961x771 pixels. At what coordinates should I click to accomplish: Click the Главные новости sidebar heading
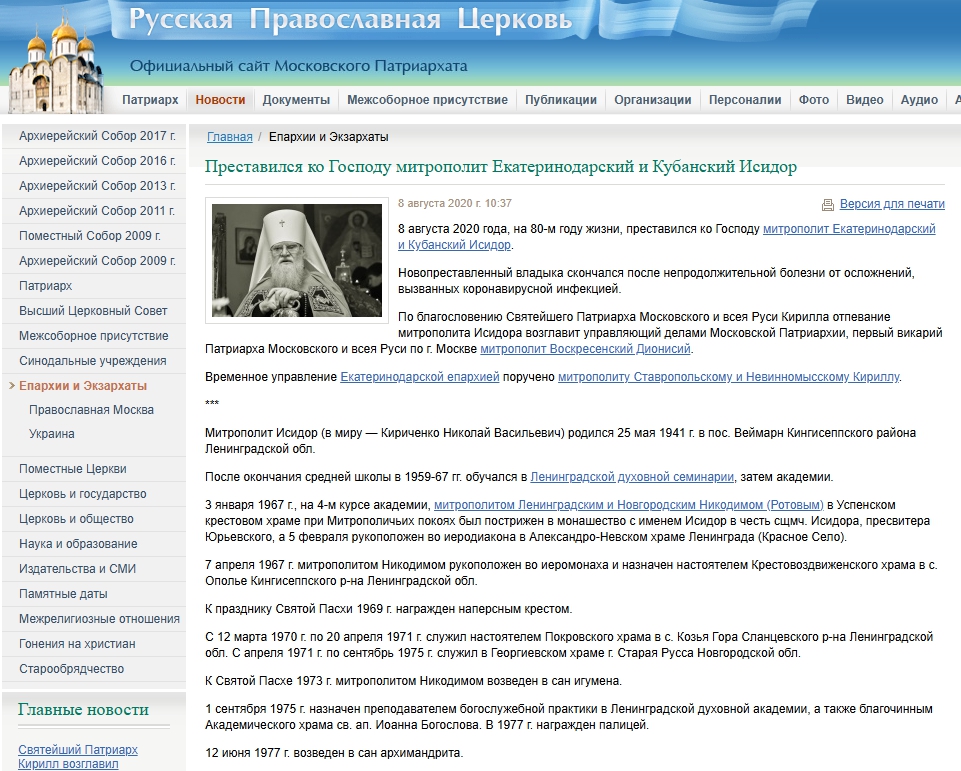tap(83, 710)
